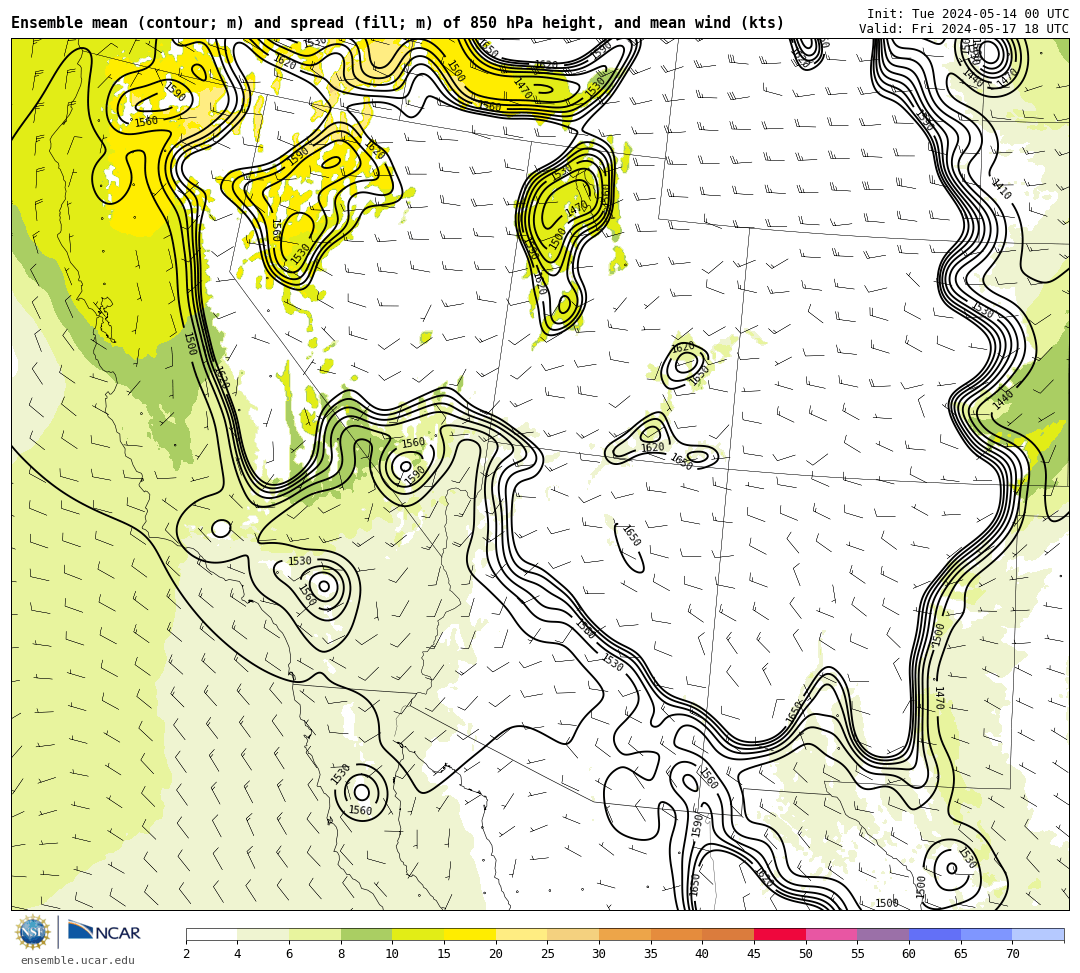Select the 'Init: Tue 2024-05-14 00 UTC' line
Viewport: 1080px width, 973px height.
(968, 14)
